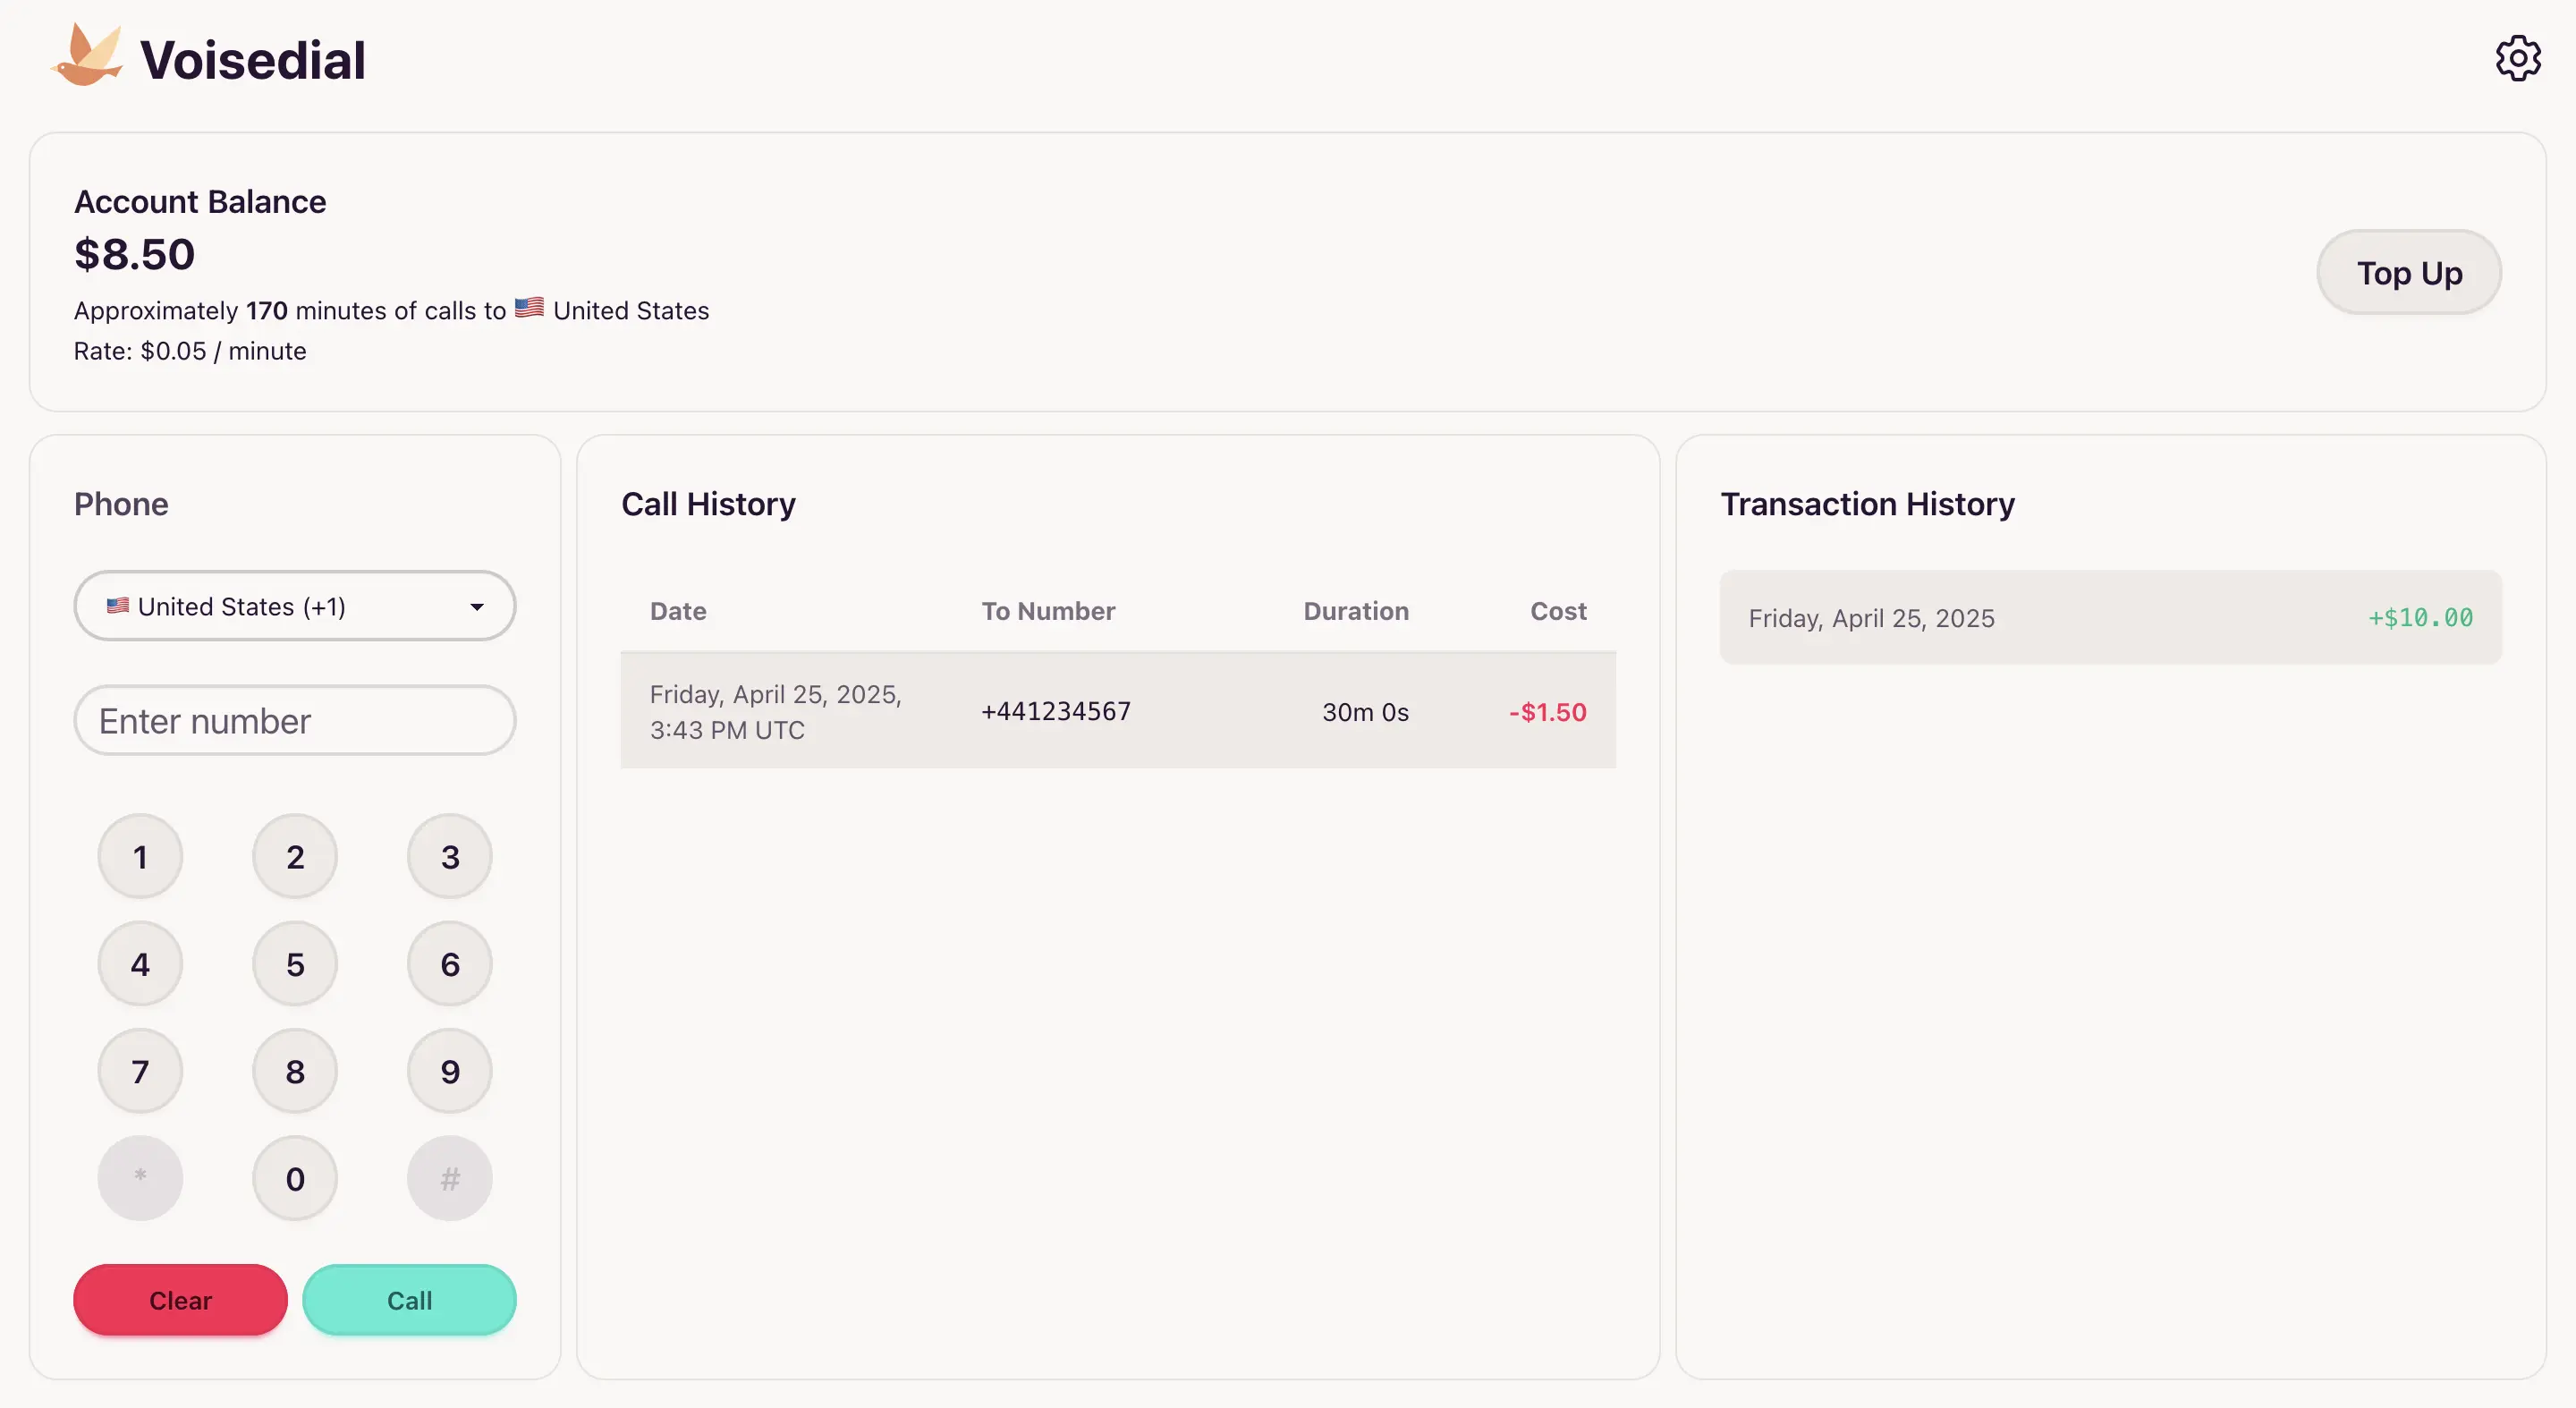This screenshot has width=2576, height=1408.
Task: Clear the entered phone number
Action: tap(180, 1300)
